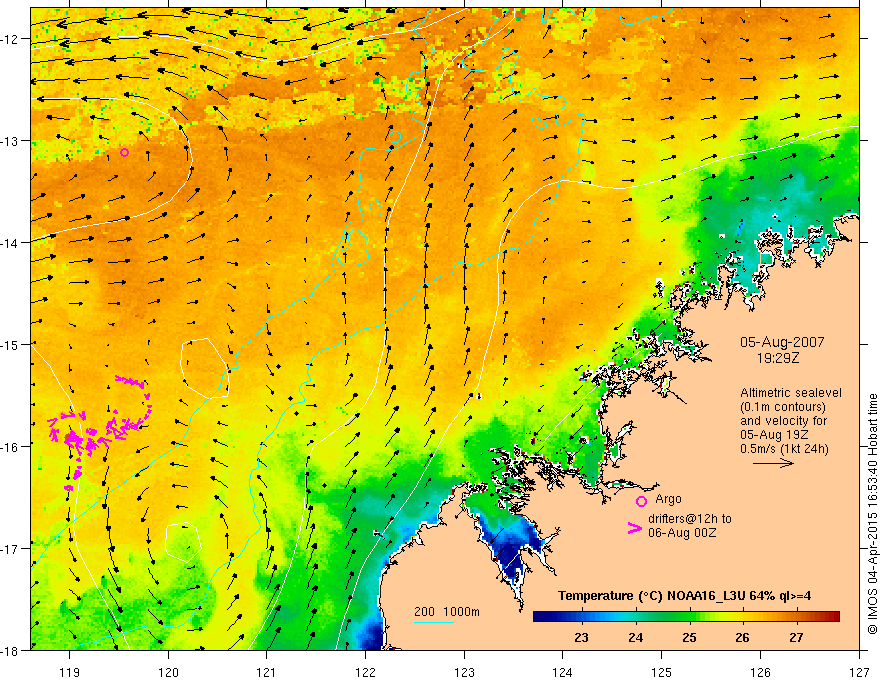Click the color bar tick label '23'
Image resolution: width=880 pixels, height=680 pixels.
(581, 637)
